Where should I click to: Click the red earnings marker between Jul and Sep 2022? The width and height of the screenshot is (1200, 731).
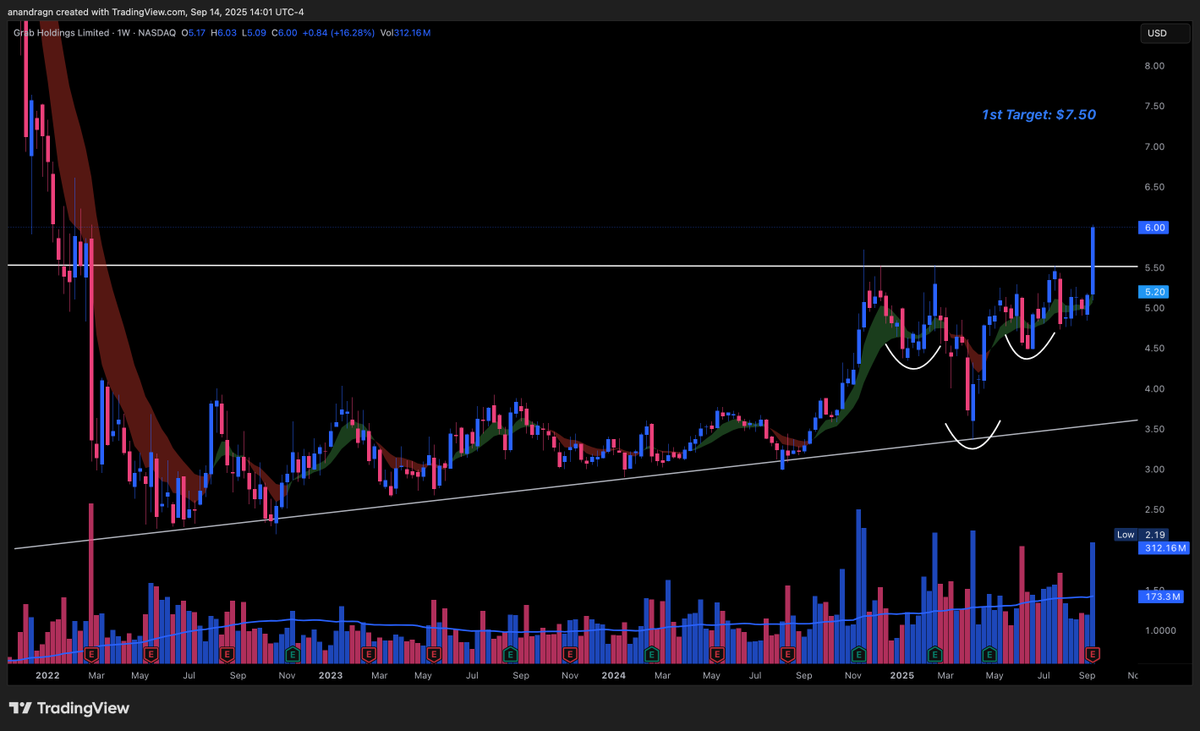click(227, 653)
